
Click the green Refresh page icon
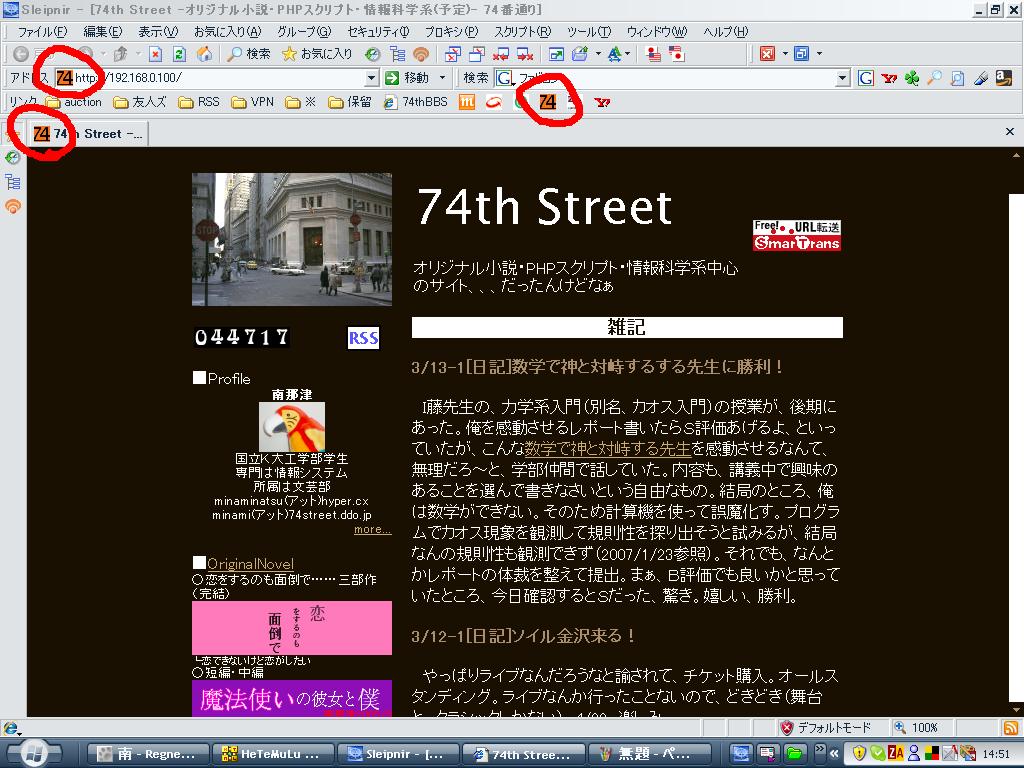(x=179, y=53)
